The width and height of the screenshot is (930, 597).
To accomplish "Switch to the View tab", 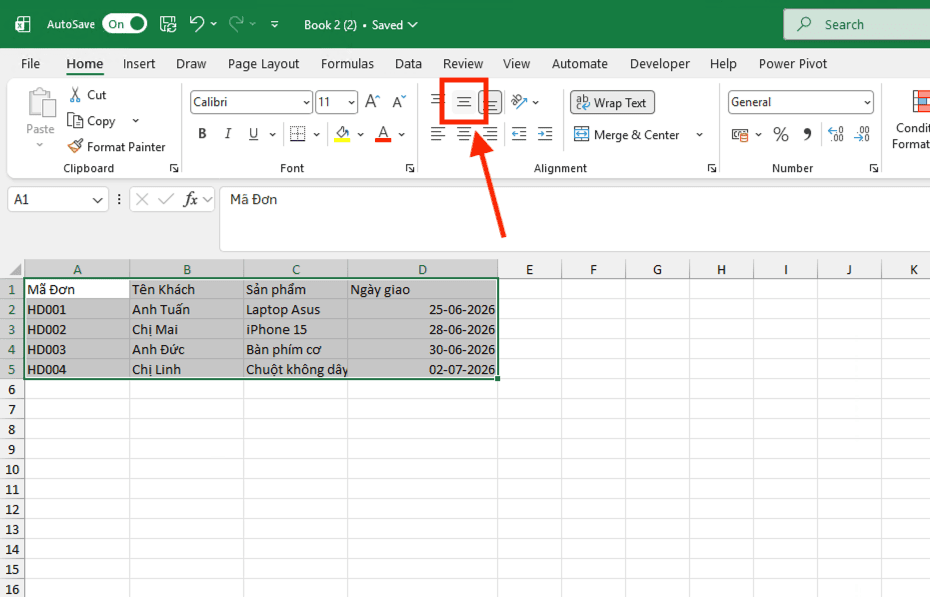I will [x=516, y=63].
